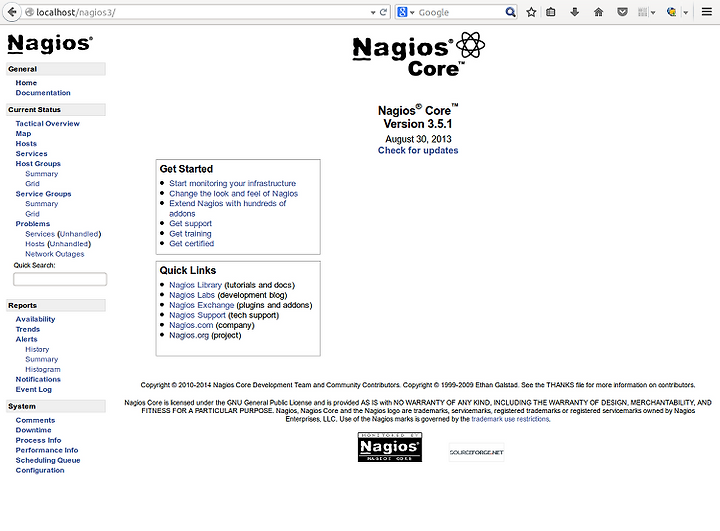Open Configuration page

click(40, 470)
